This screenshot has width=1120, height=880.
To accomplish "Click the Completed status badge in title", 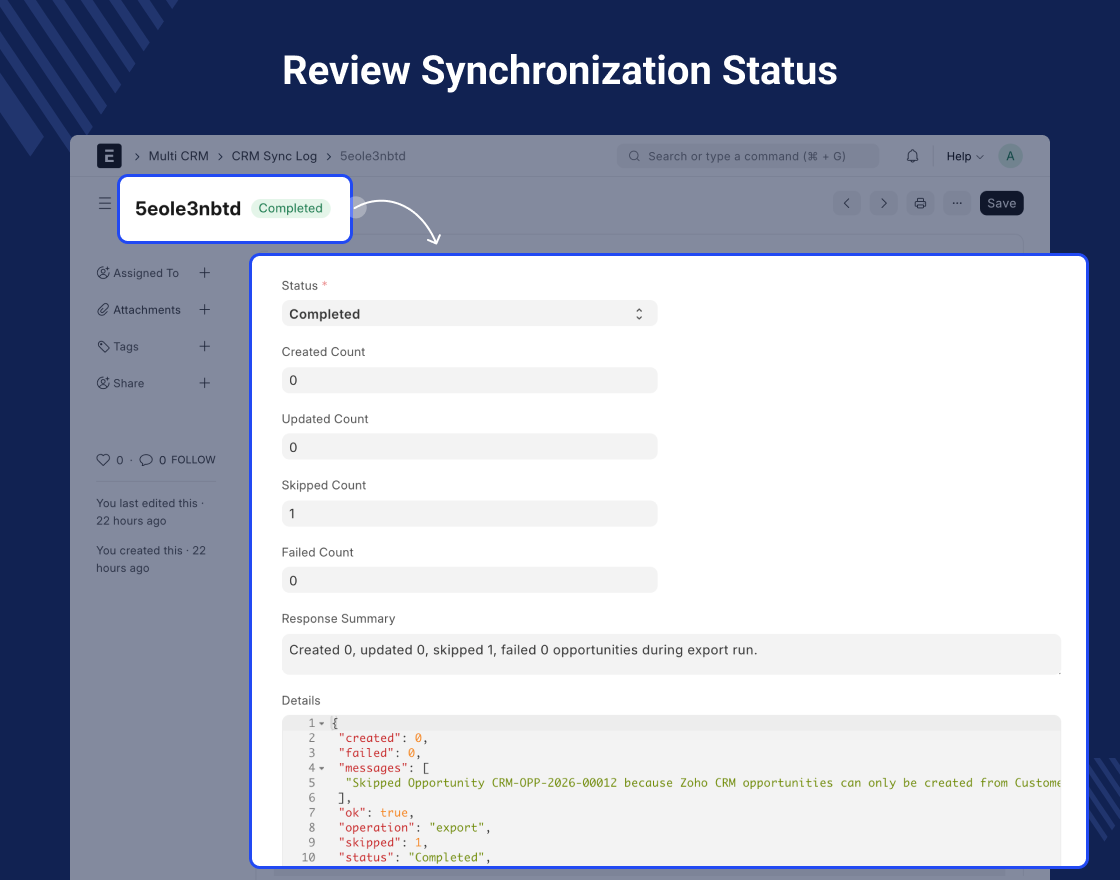I will pos(290,209).
